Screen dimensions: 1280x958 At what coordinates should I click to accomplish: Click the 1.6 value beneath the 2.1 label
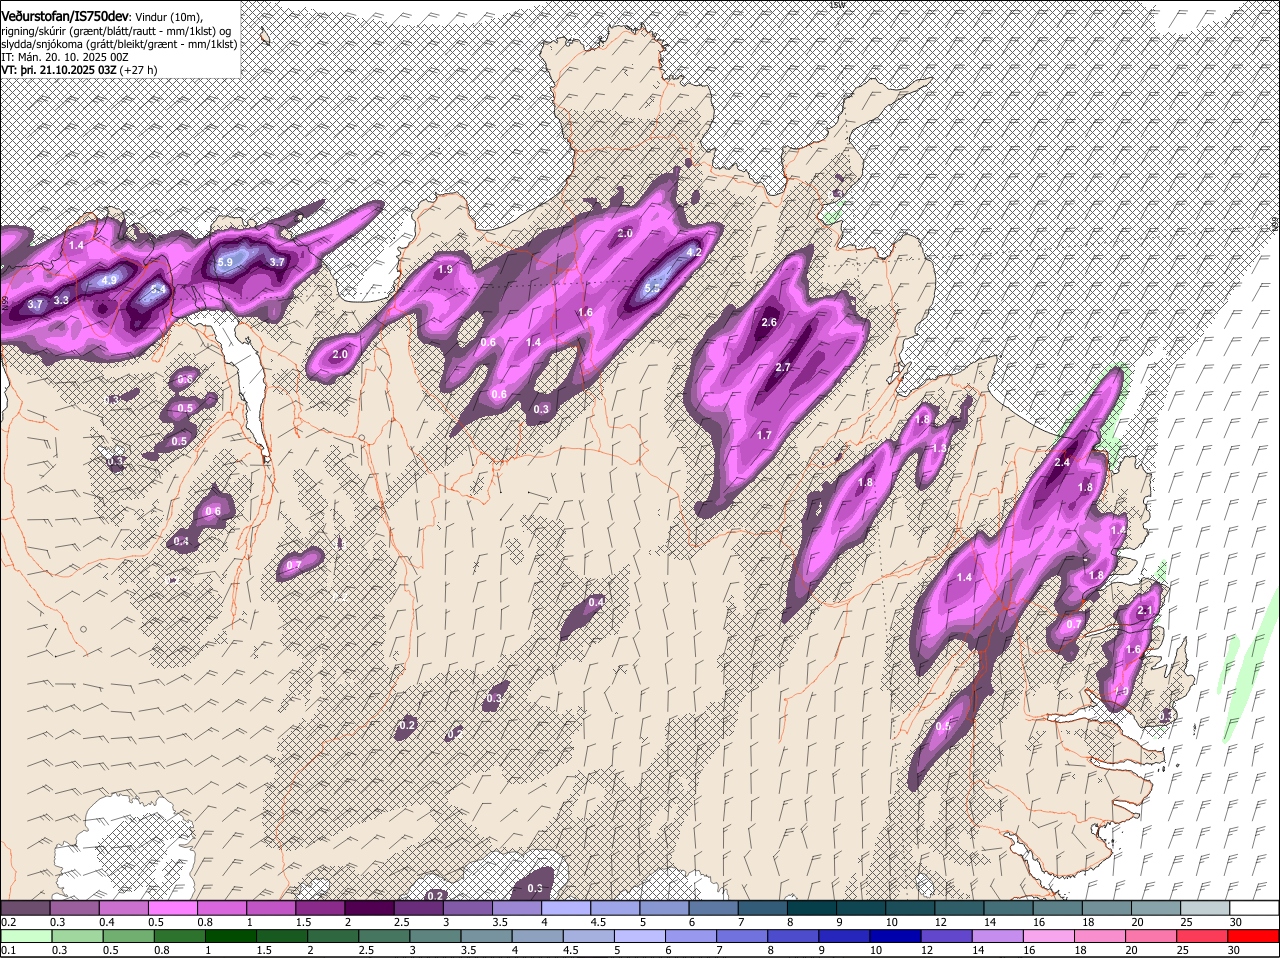click(x=1133, y=650)
